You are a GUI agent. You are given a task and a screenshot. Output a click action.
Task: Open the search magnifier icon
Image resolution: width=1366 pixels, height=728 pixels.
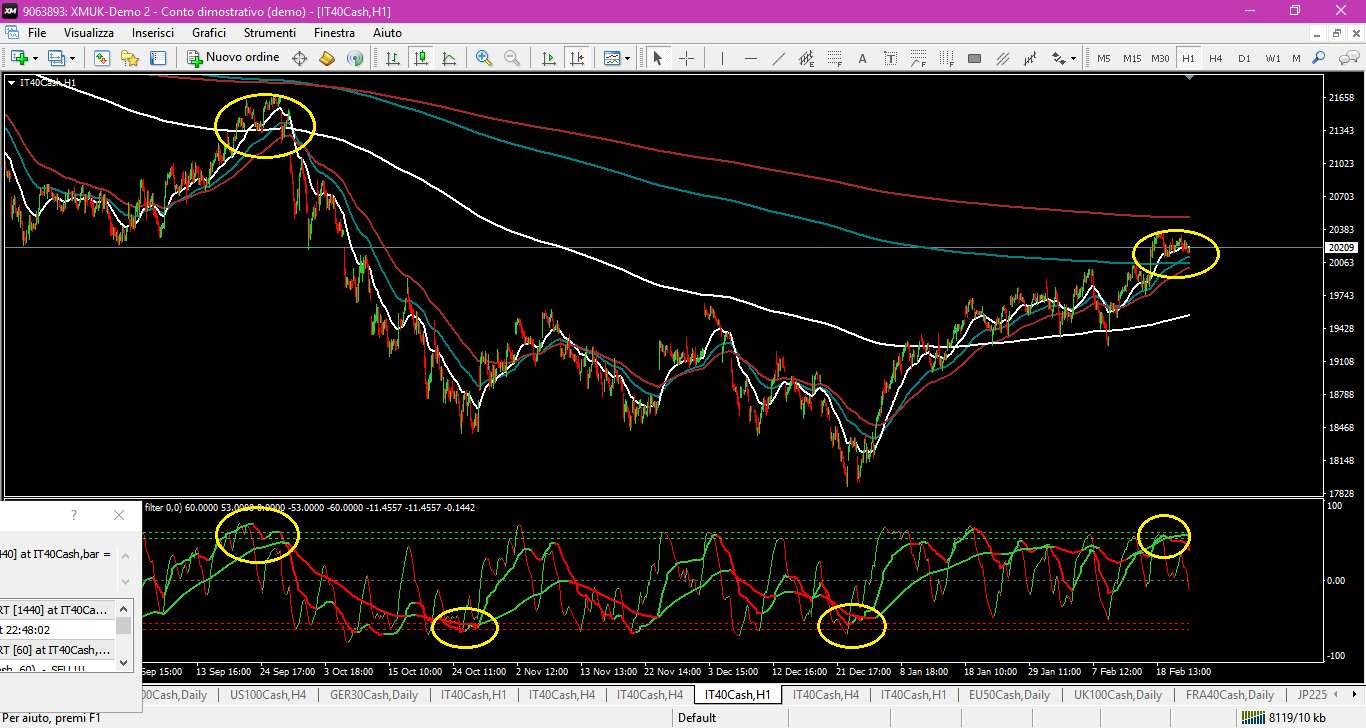point(1319,58)
